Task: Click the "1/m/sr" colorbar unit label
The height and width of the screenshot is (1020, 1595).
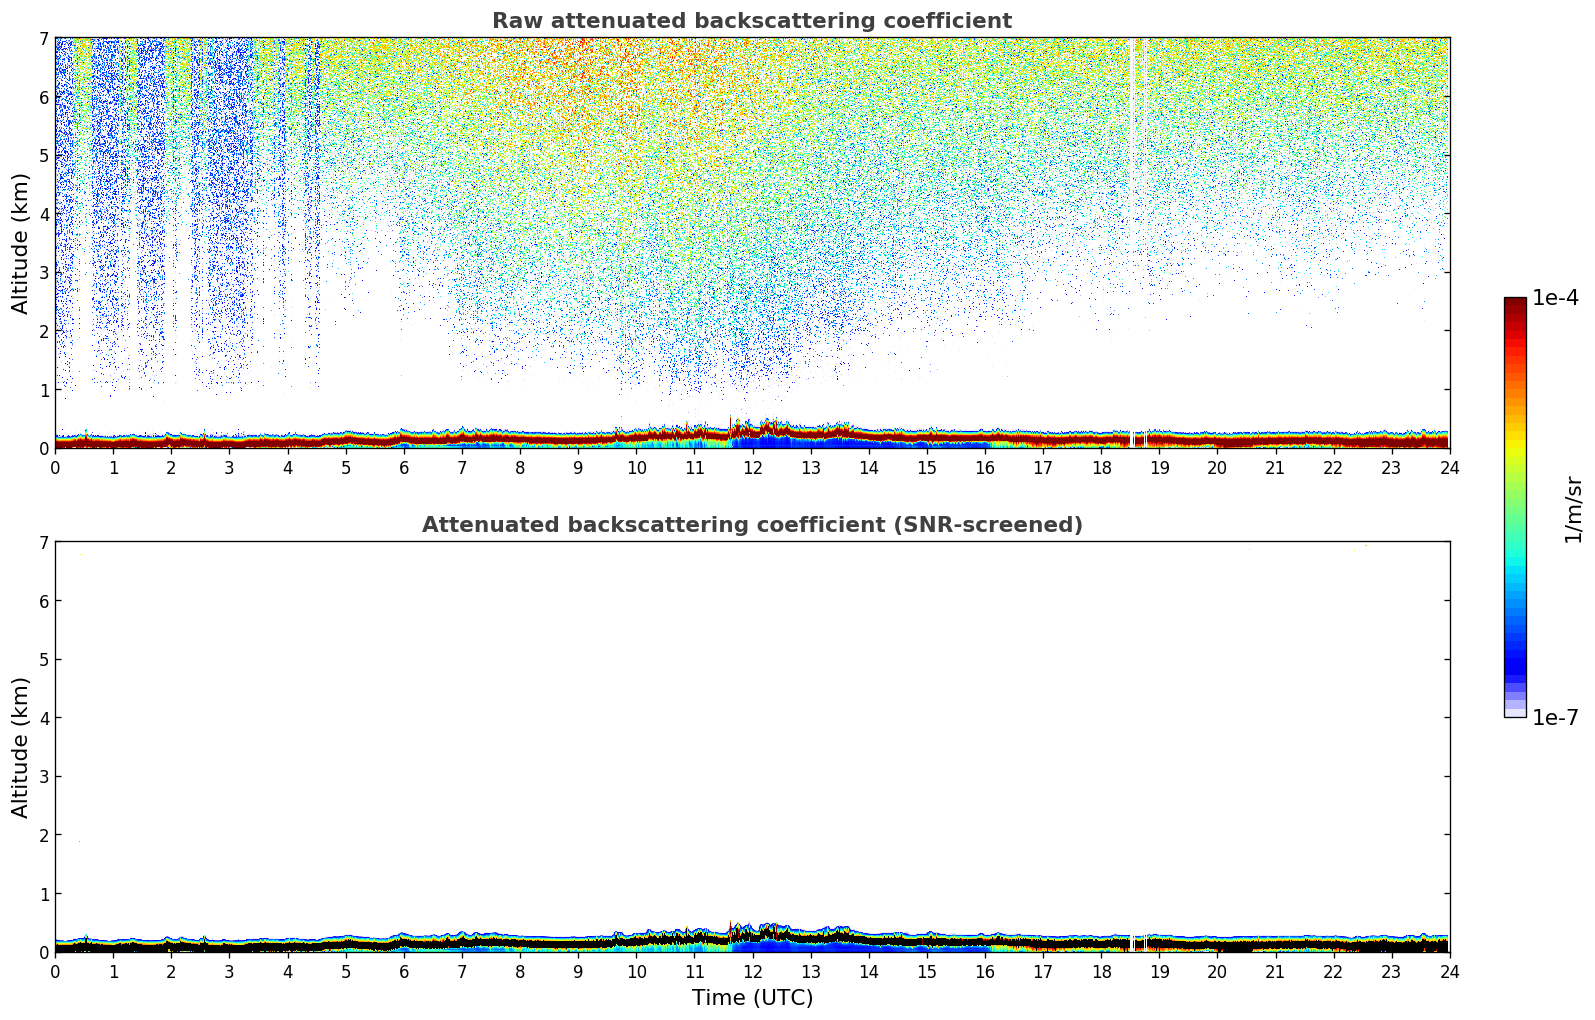Action: 1573,509
